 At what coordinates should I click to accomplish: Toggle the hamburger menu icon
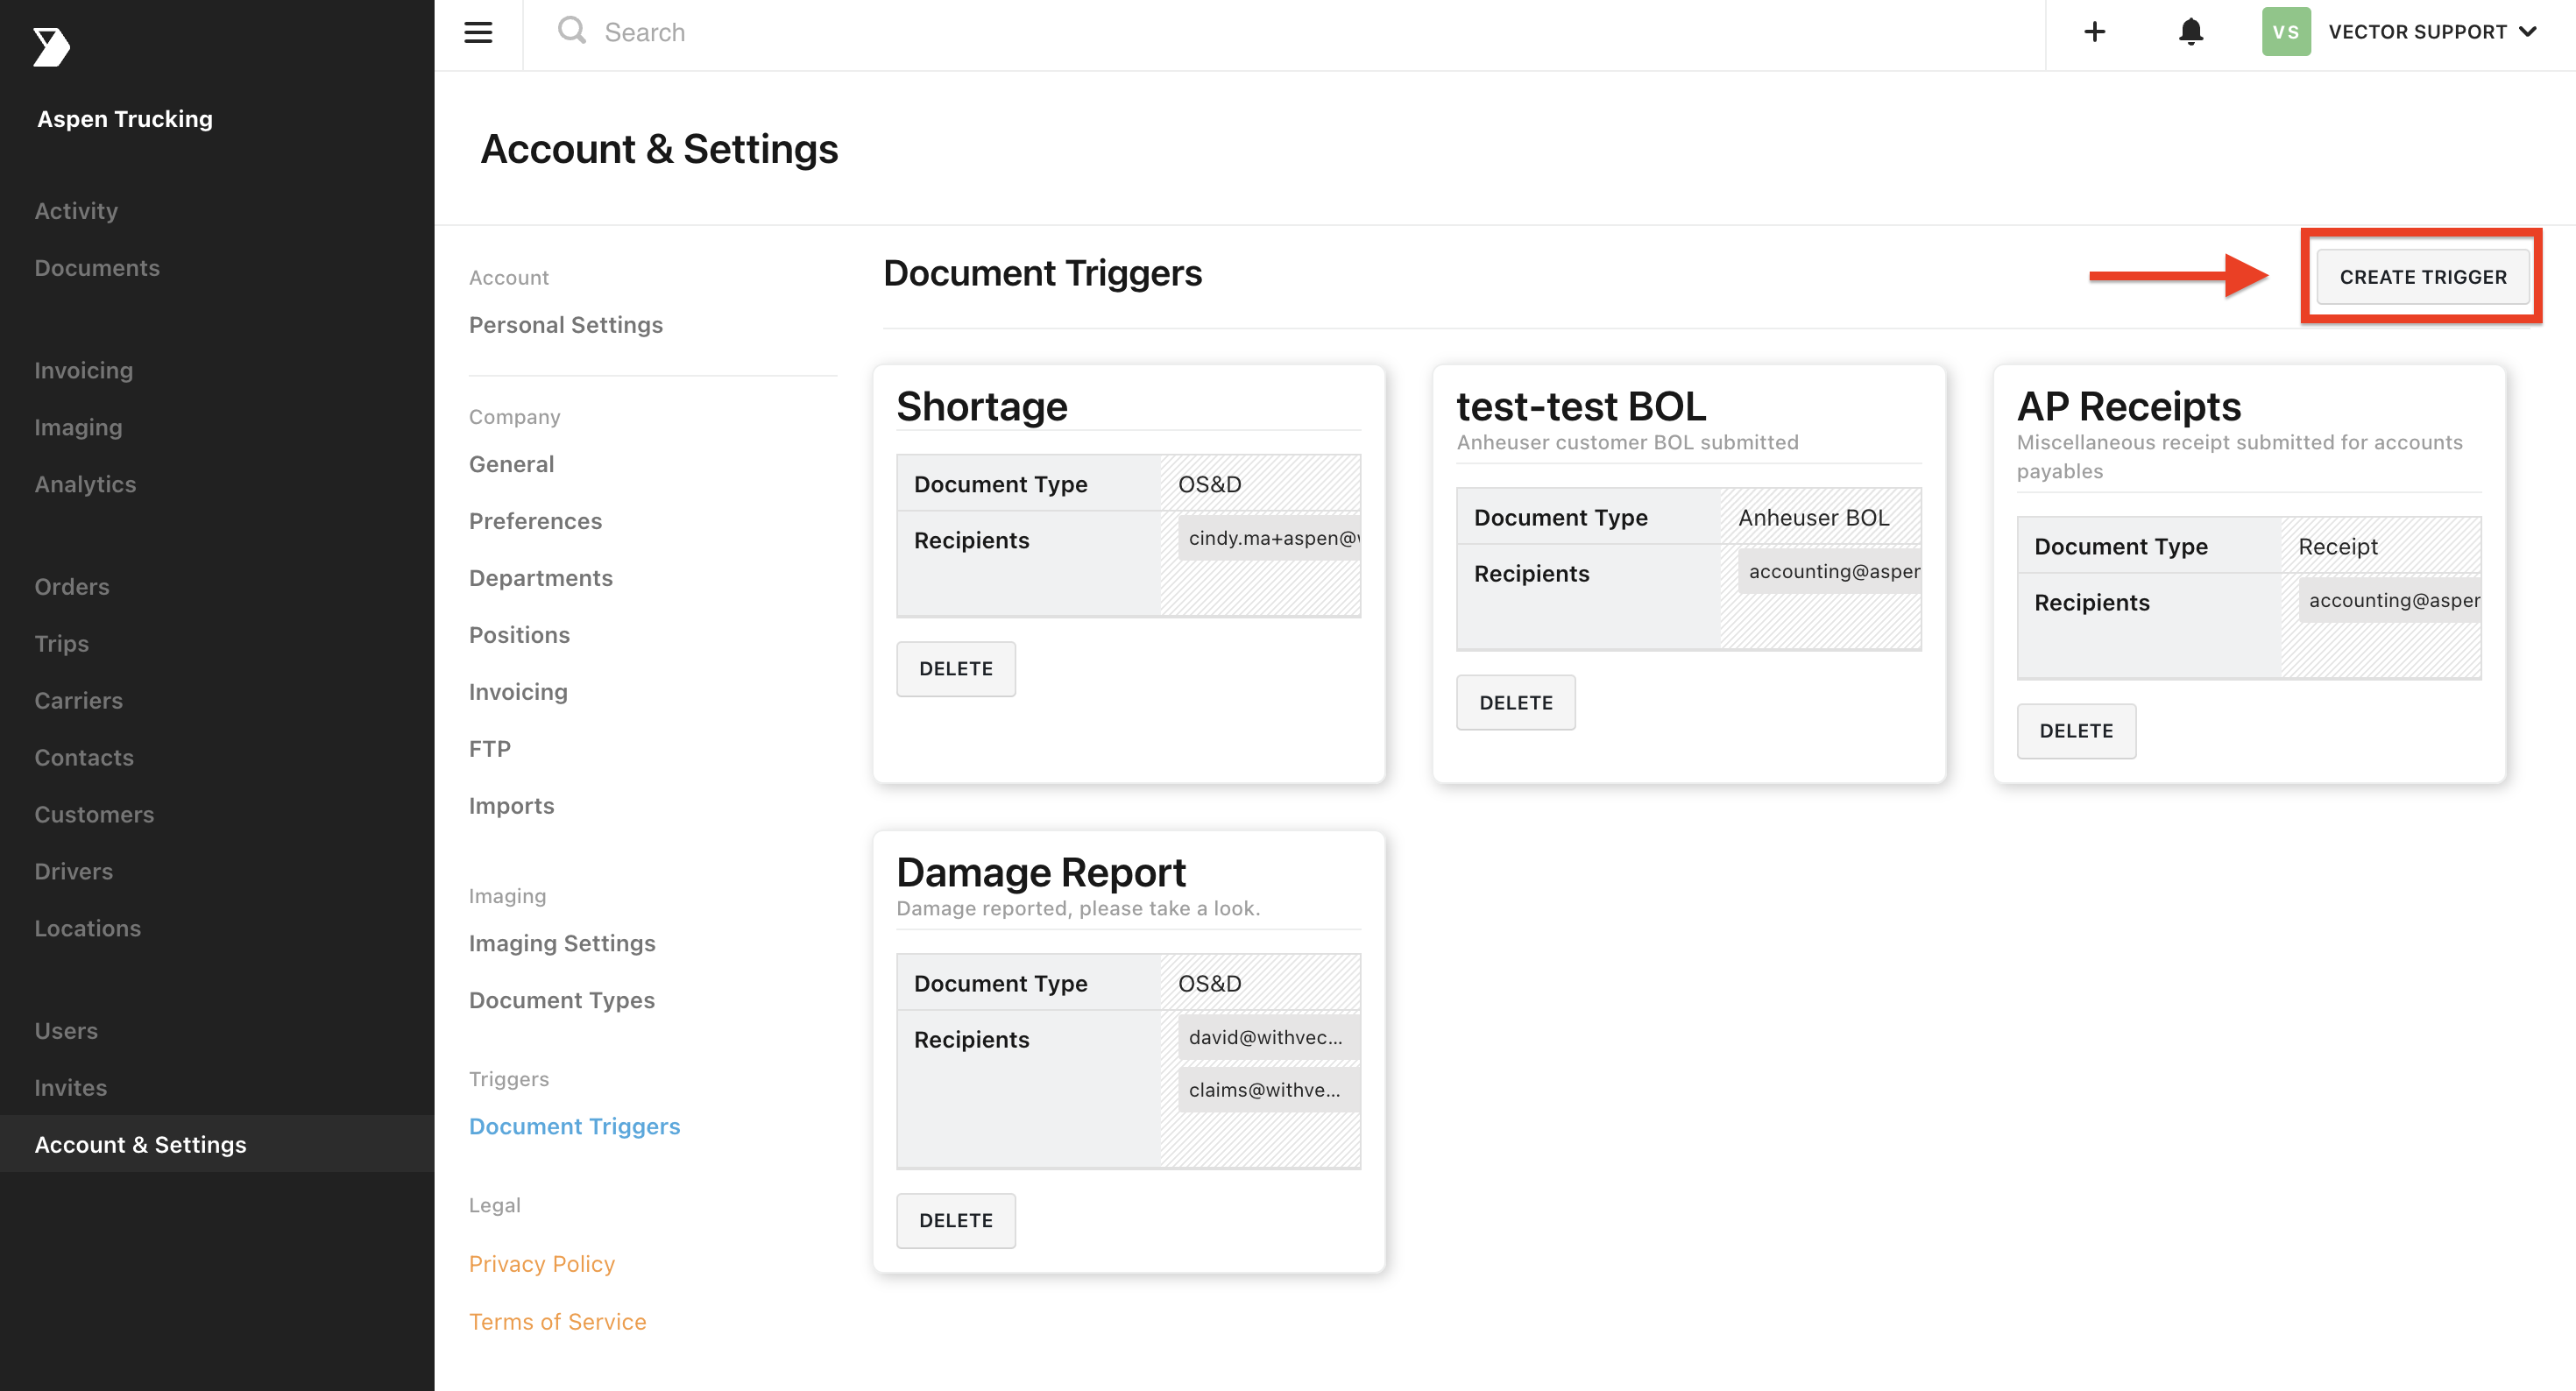tap(478, 32)
